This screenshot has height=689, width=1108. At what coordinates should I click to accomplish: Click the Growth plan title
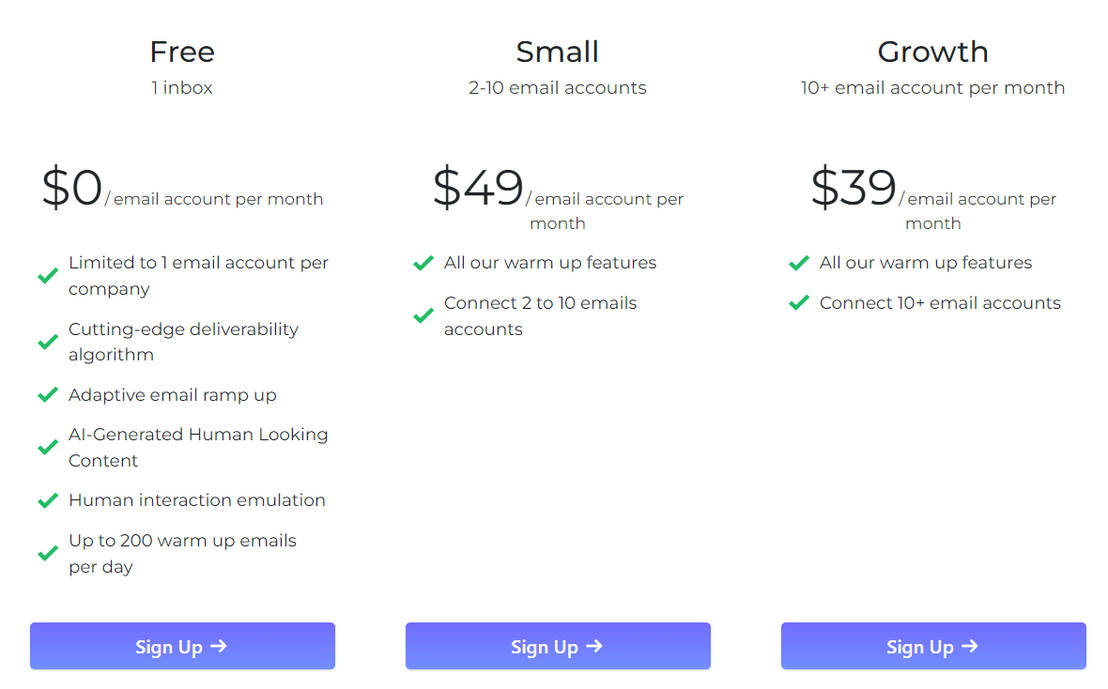click(932, 51)
